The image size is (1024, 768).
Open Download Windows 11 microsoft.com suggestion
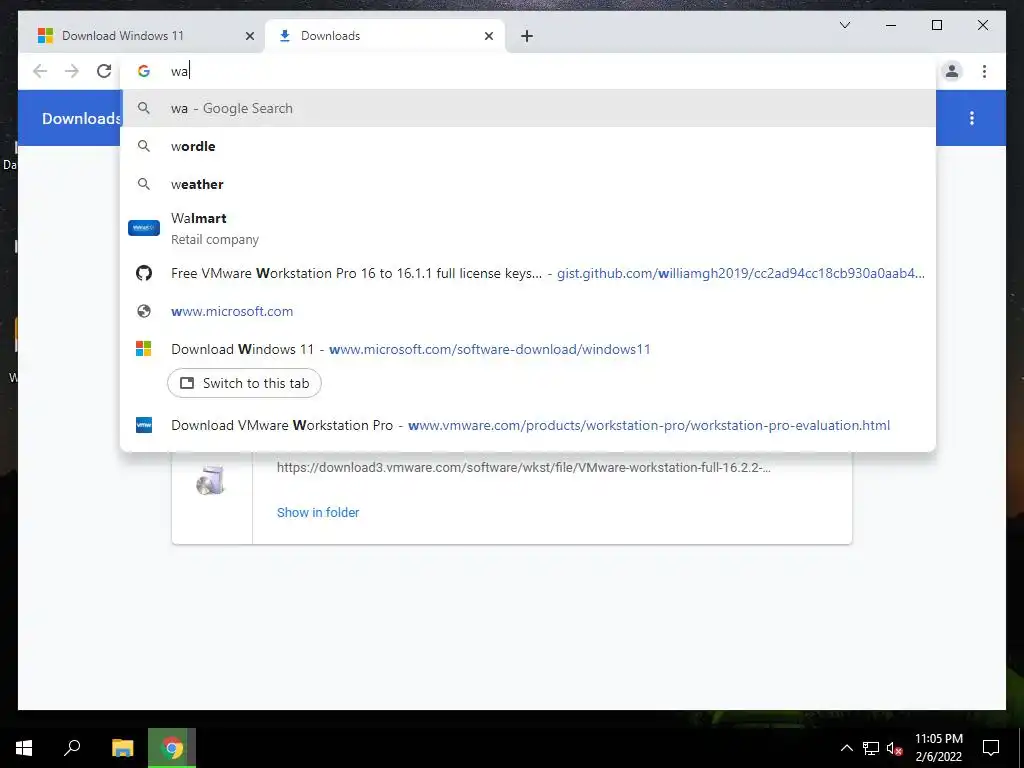point(528,349)
